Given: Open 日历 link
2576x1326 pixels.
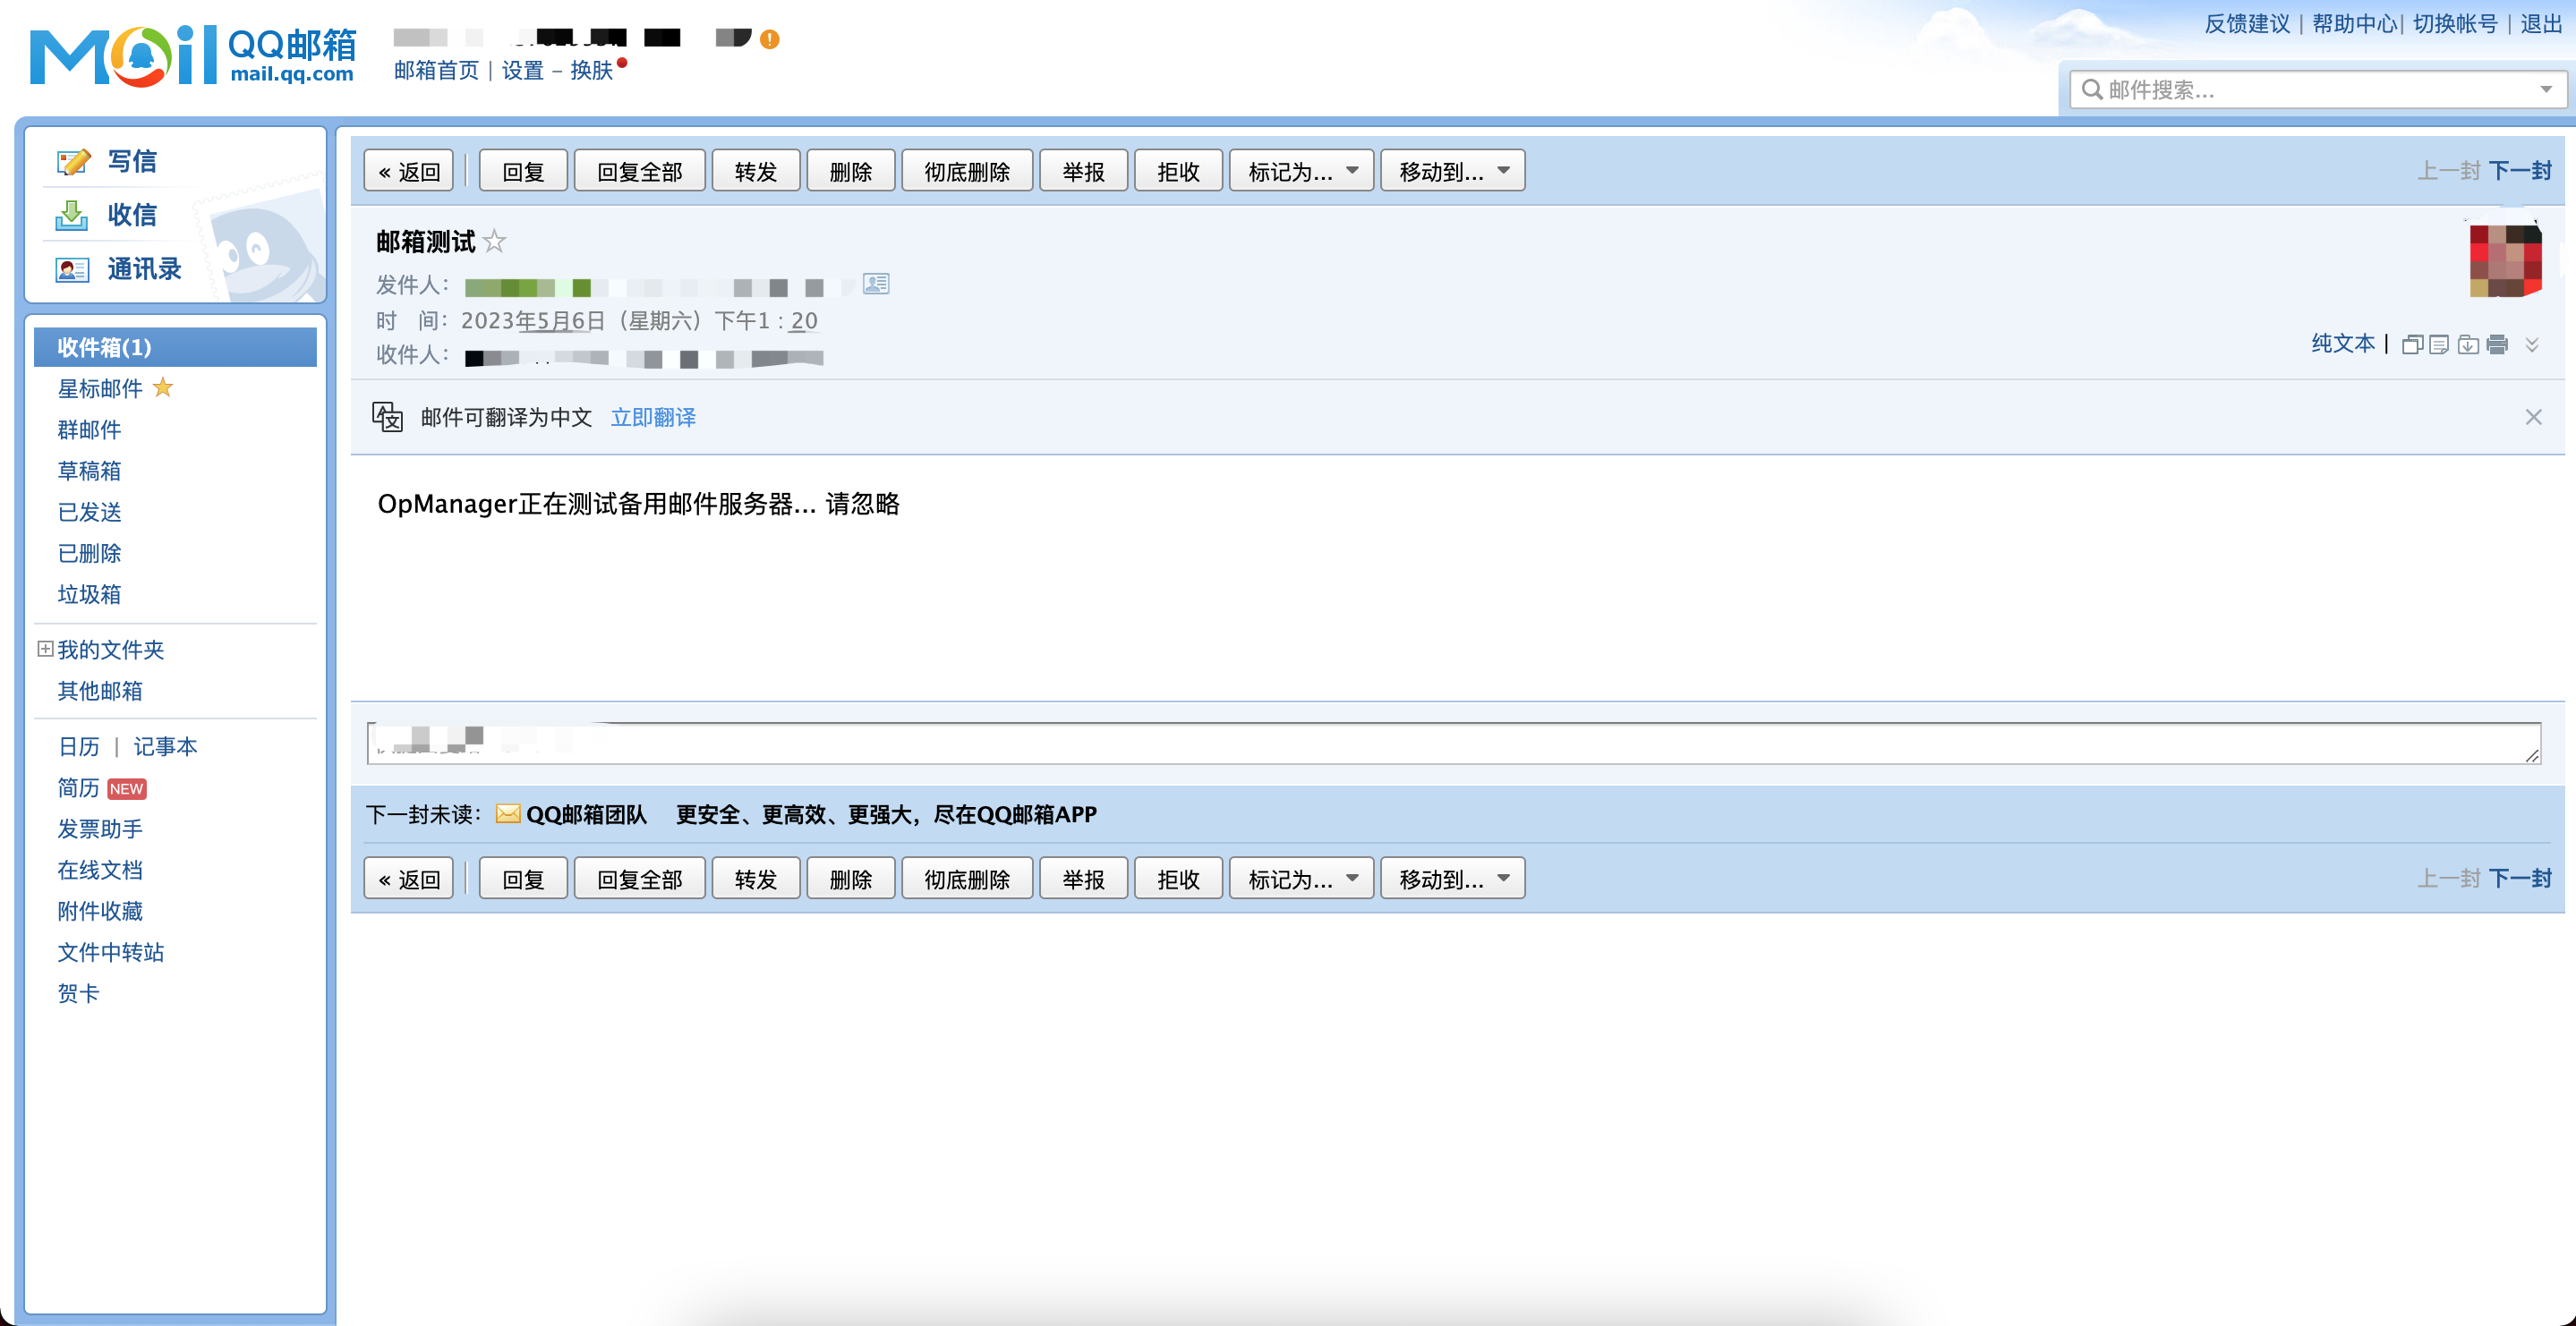Looking at the screenshot, I should (79, 747).
